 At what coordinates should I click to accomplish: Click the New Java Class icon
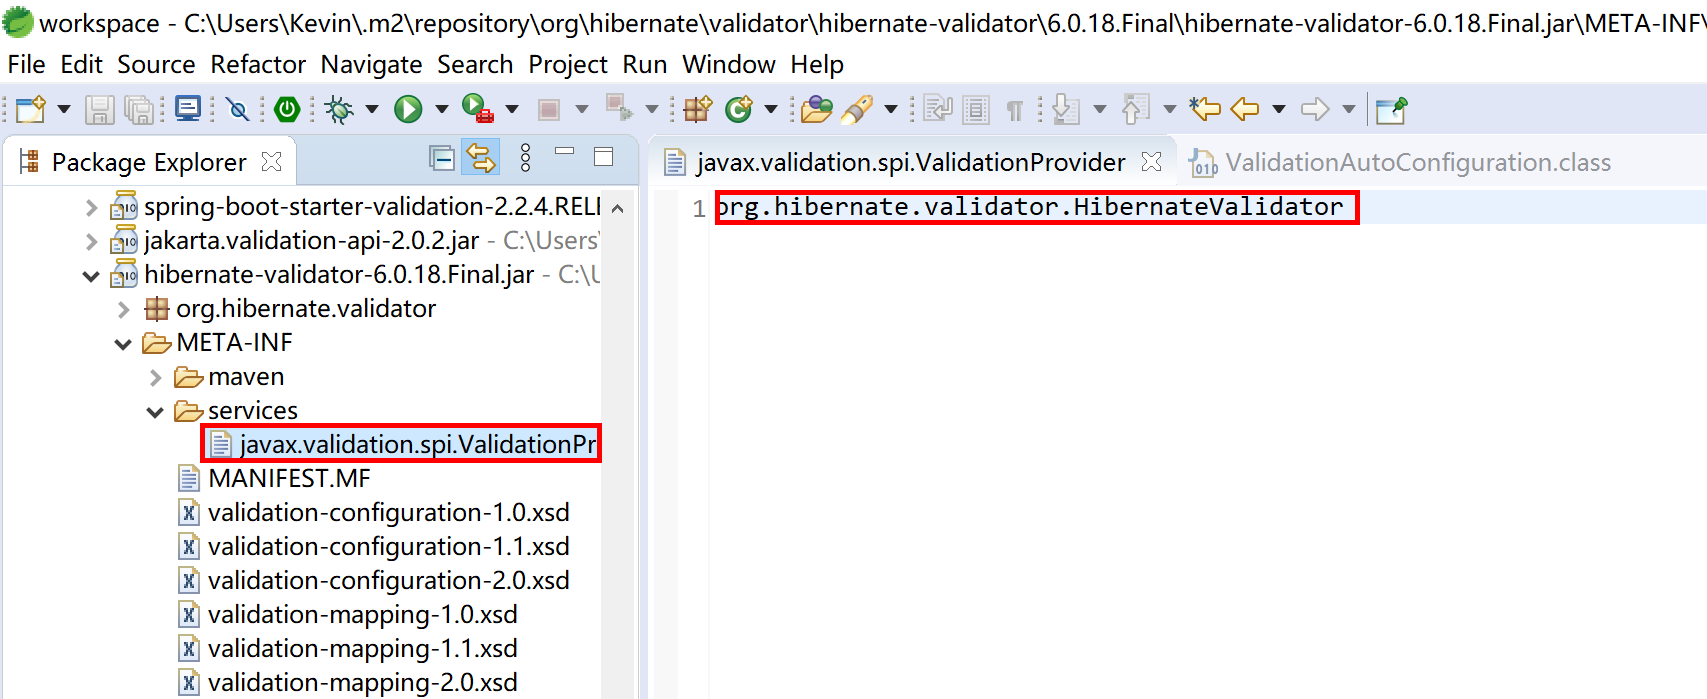(739, 109)
